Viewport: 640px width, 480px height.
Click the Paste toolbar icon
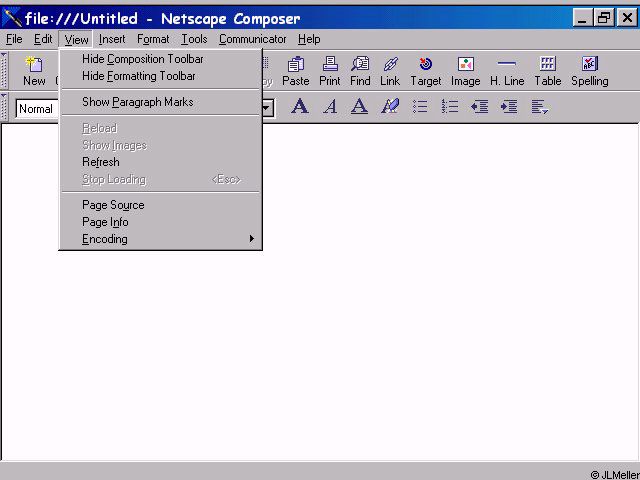click(296, 71)
